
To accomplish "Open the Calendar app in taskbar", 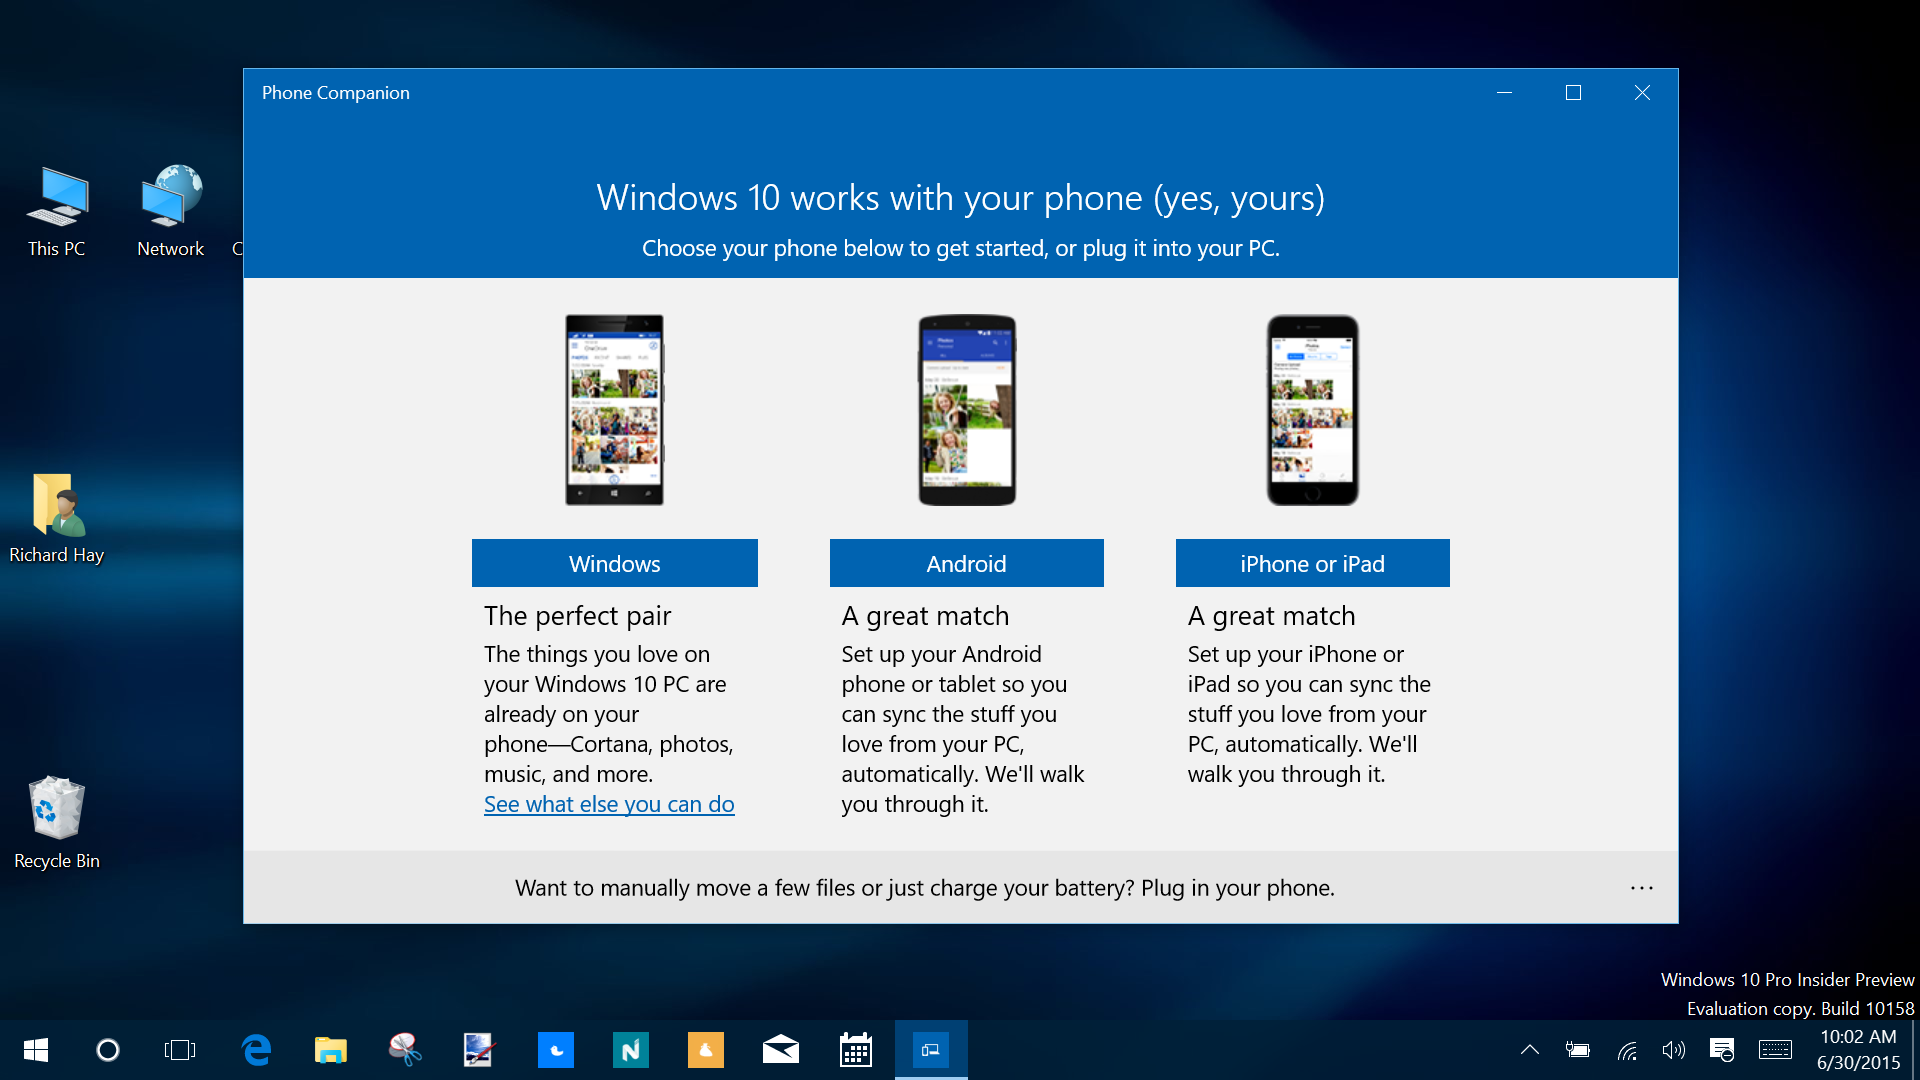I will click(856, 1050).
